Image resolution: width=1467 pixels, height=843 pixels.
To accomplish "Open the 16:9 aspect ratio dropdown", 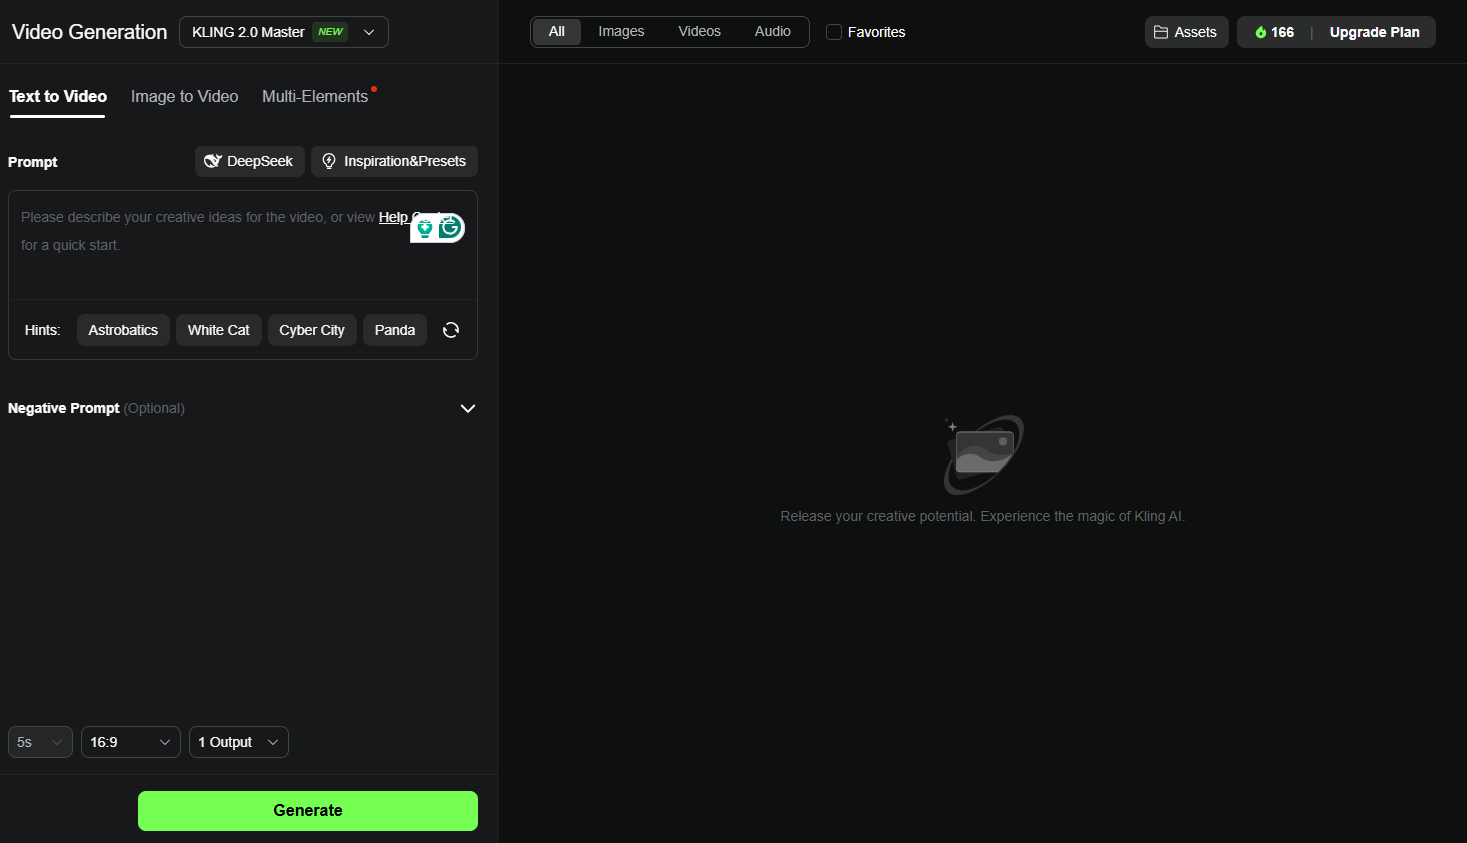I will point(130,742).
